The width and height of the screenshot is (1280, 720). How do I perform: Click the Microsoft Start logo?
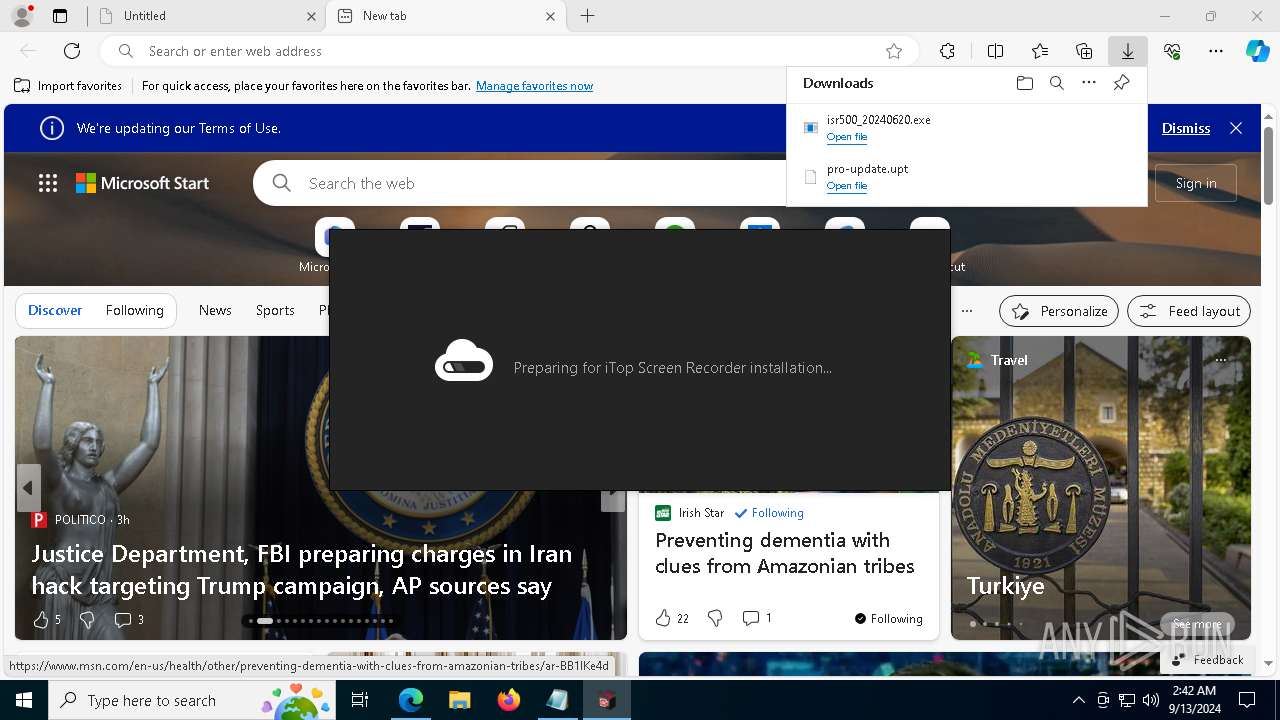click(x=143, y=183)
